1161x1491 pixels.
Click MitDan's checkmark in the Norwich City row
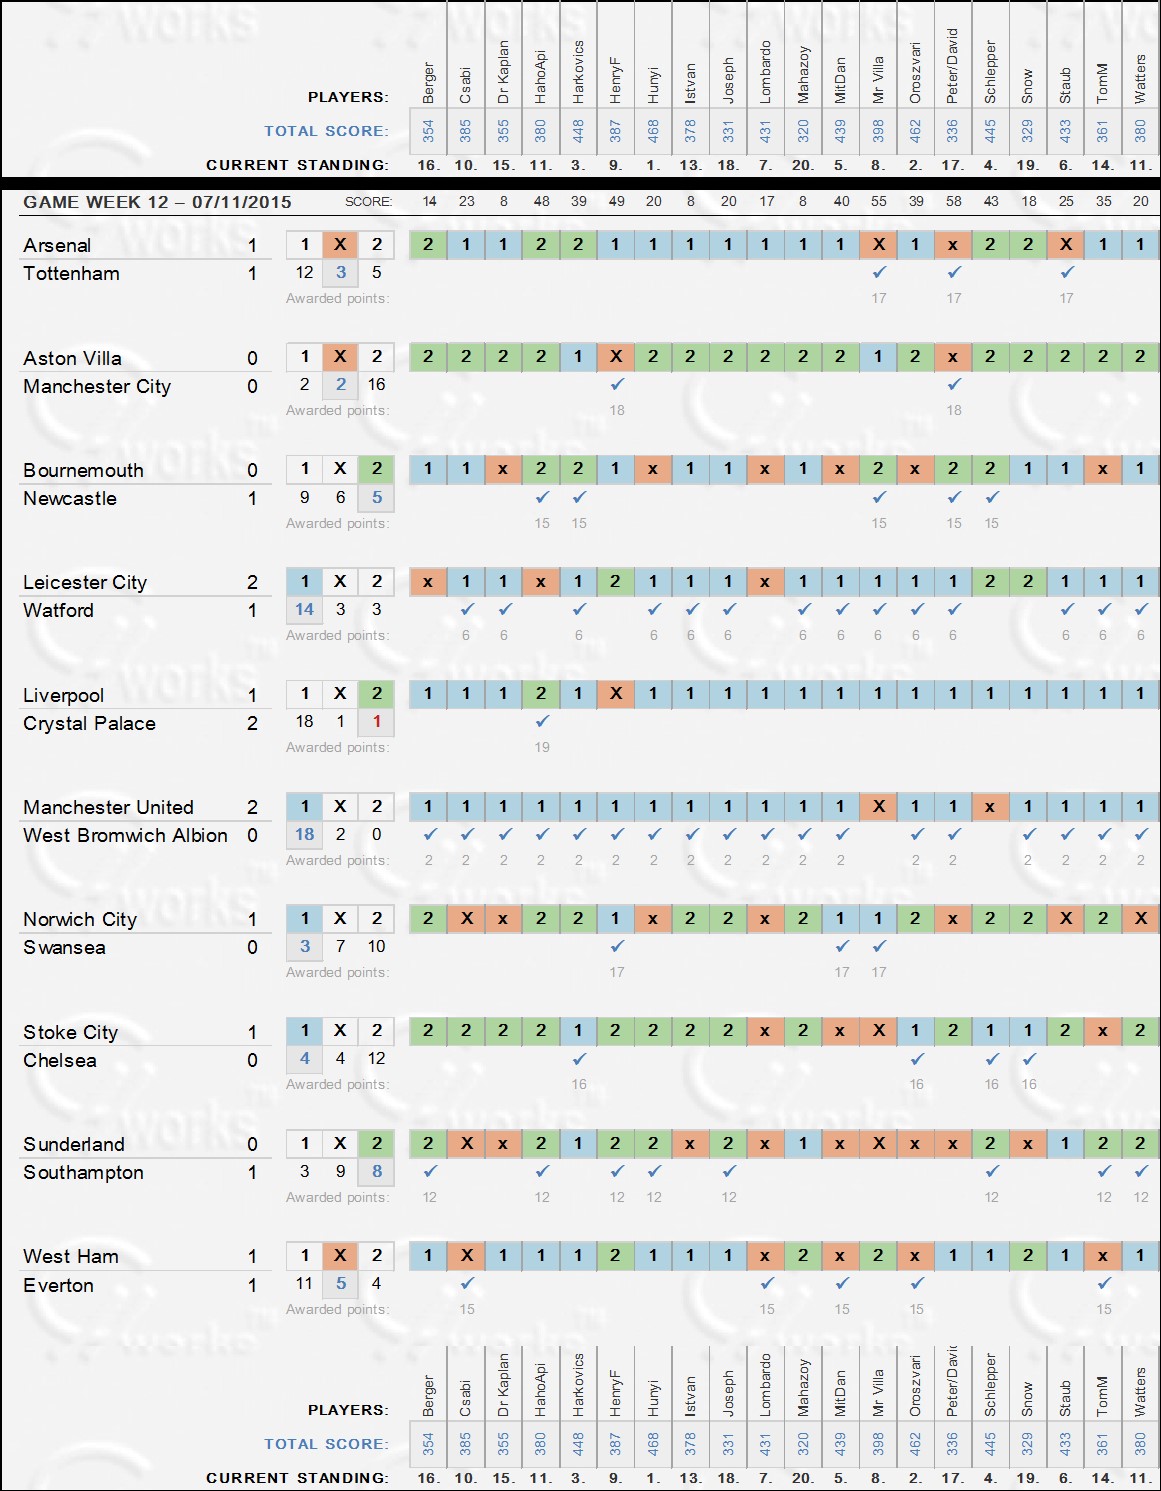coord(842,946)
